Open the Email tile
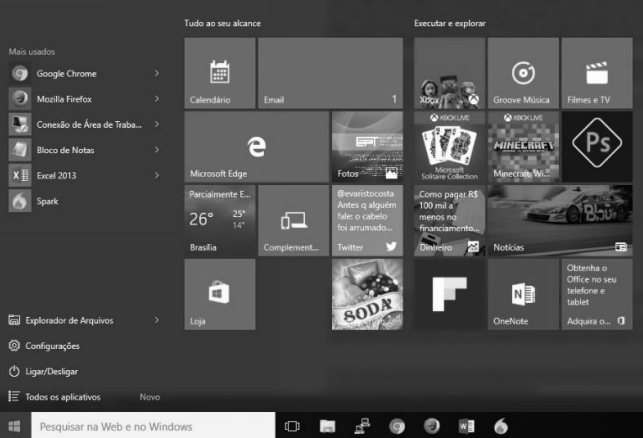Screen dimensions: 643x438 coord(331,73)
